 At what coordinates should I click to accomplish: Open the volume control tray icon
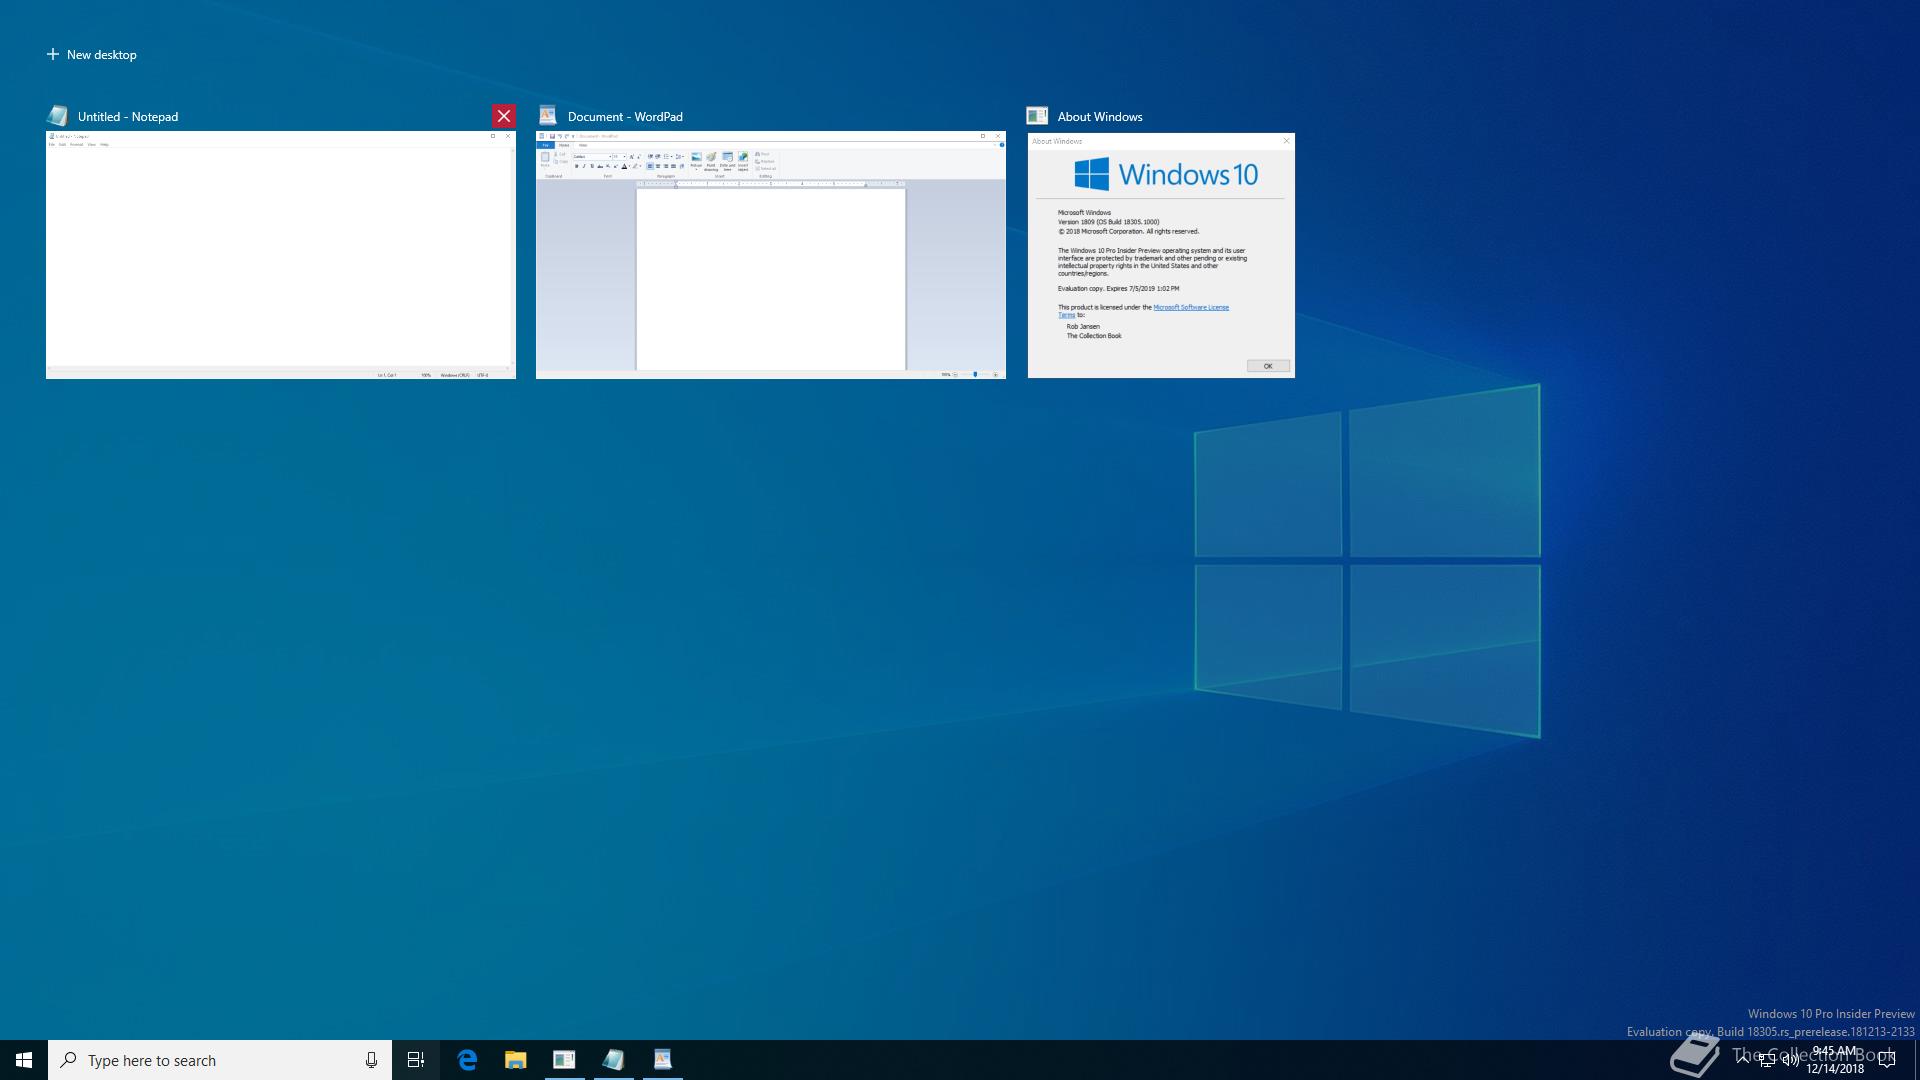(x=1791, y=1061)
